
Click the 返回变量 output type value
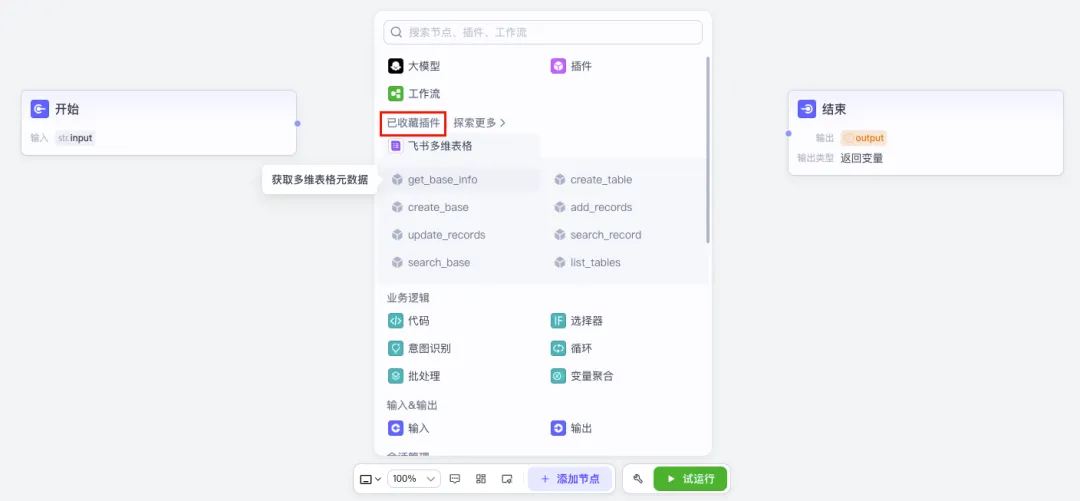tap(862, 158)
